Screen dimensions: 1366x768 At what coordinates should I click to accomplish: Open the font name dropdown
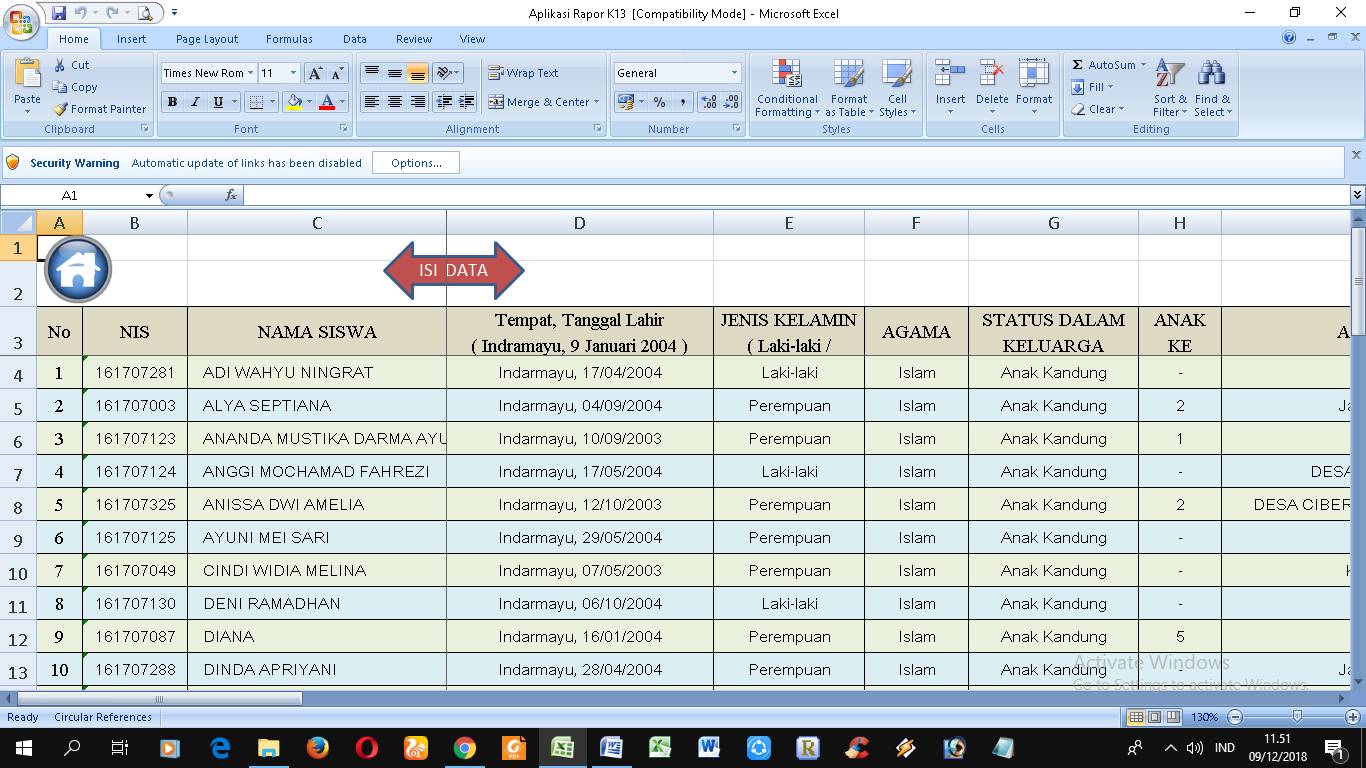click(250, 73)
